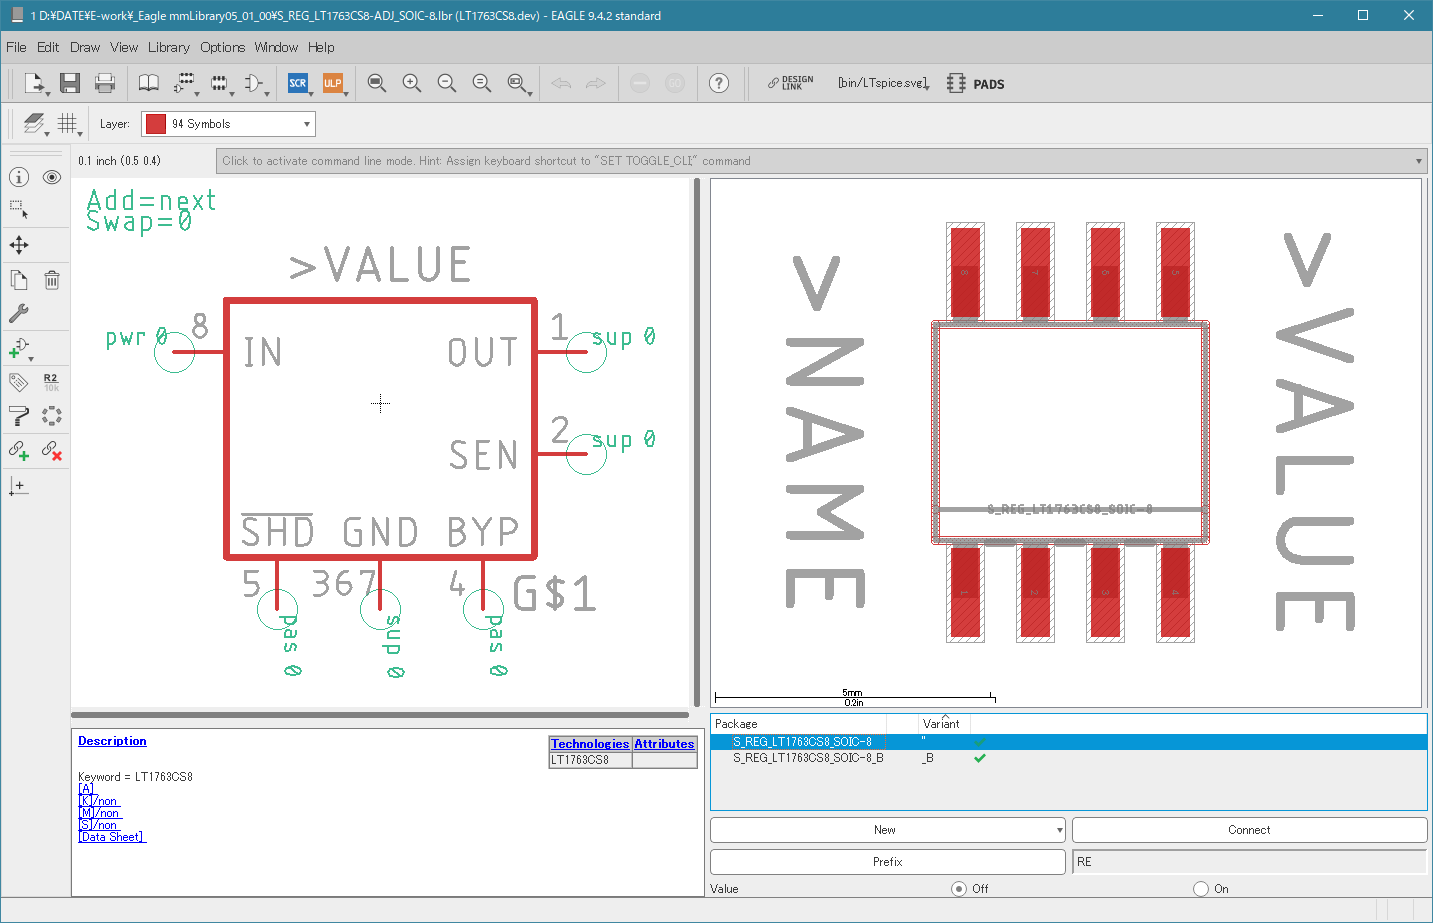Open the library table of contents book icon

(148, 83)
